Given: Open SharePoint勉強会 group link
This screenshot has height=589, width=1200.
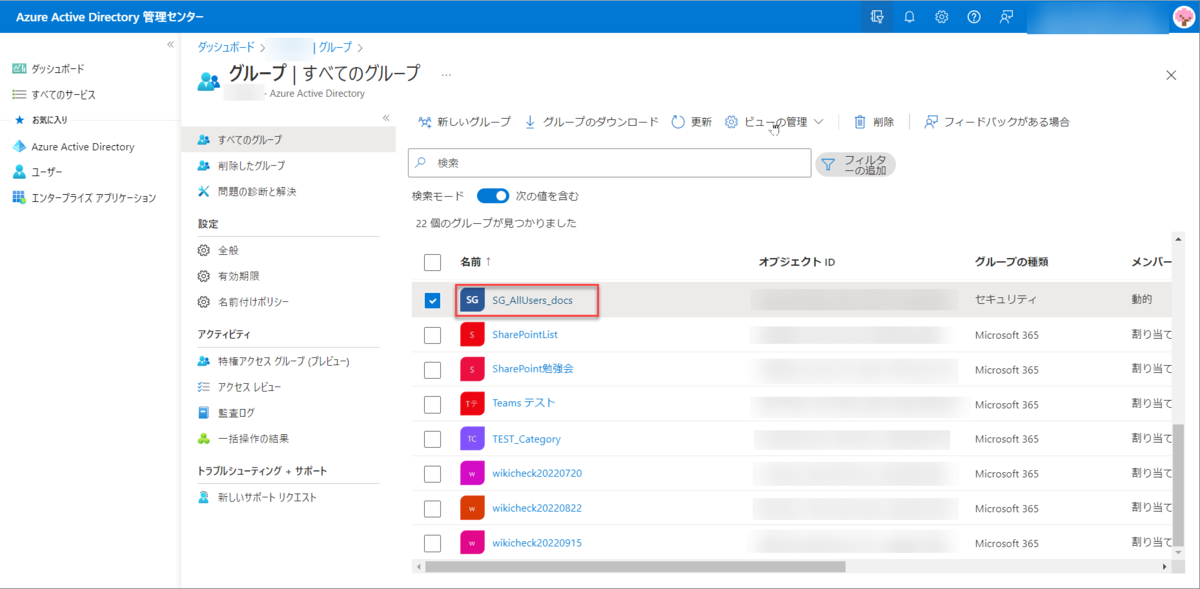Looking at the screenshot, I should pyautogui.click(x=533, y=369).
